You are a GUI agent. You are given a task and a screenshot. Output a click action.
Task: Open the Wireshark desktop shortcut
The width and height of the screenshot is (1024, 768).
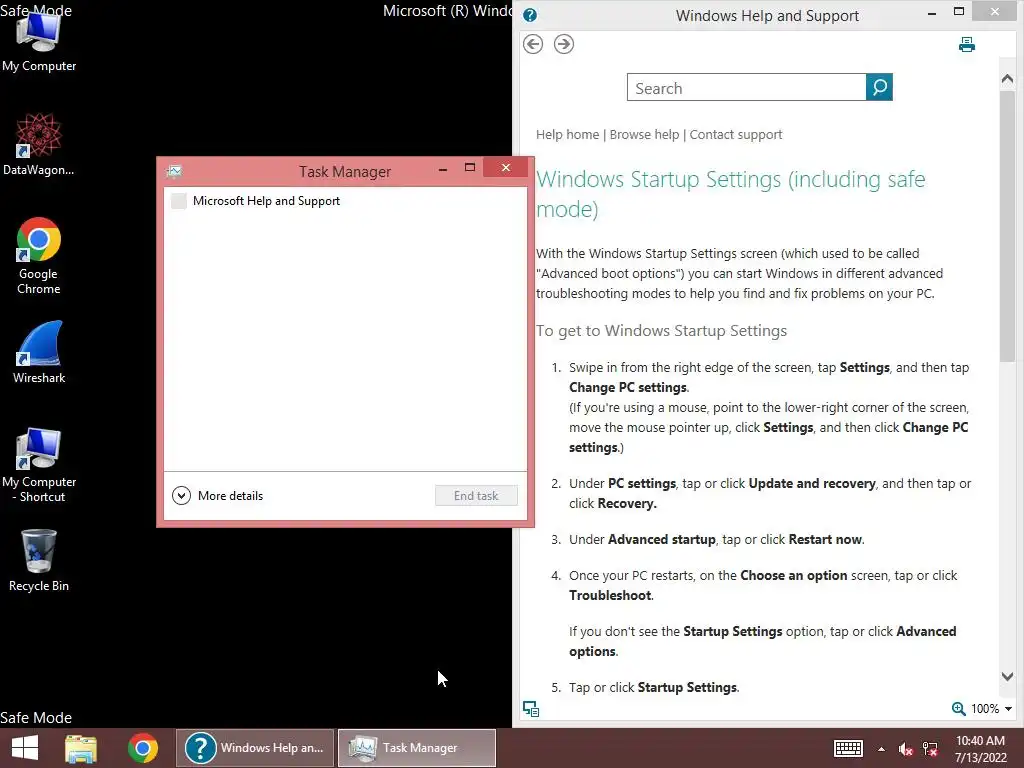pos(39,352)
